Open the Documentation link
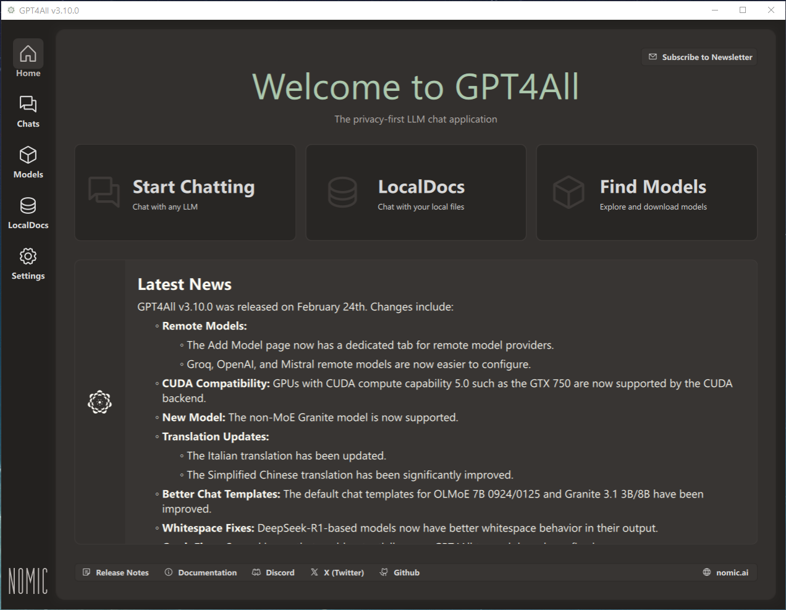The image size is (786, 610). click(x=200, y=573)
